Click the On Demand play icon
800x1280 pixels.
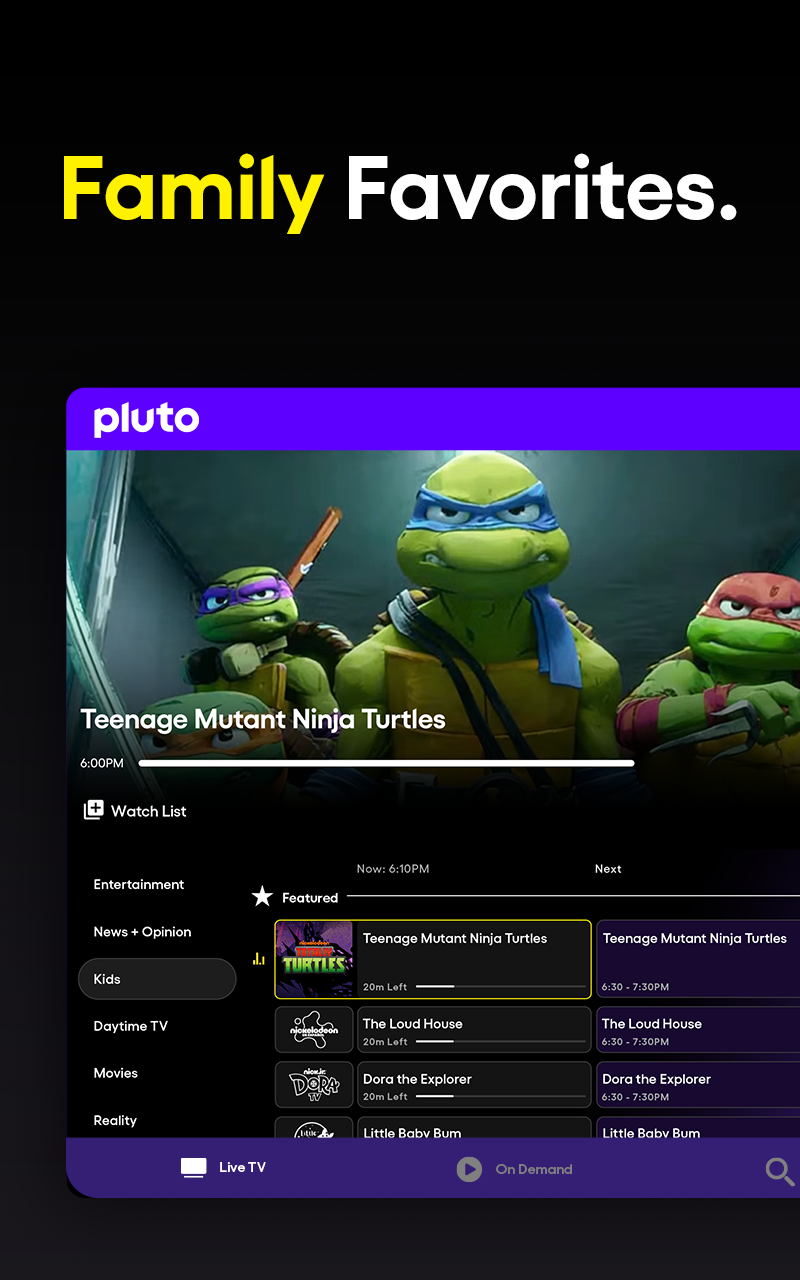tap(469, 1169)
